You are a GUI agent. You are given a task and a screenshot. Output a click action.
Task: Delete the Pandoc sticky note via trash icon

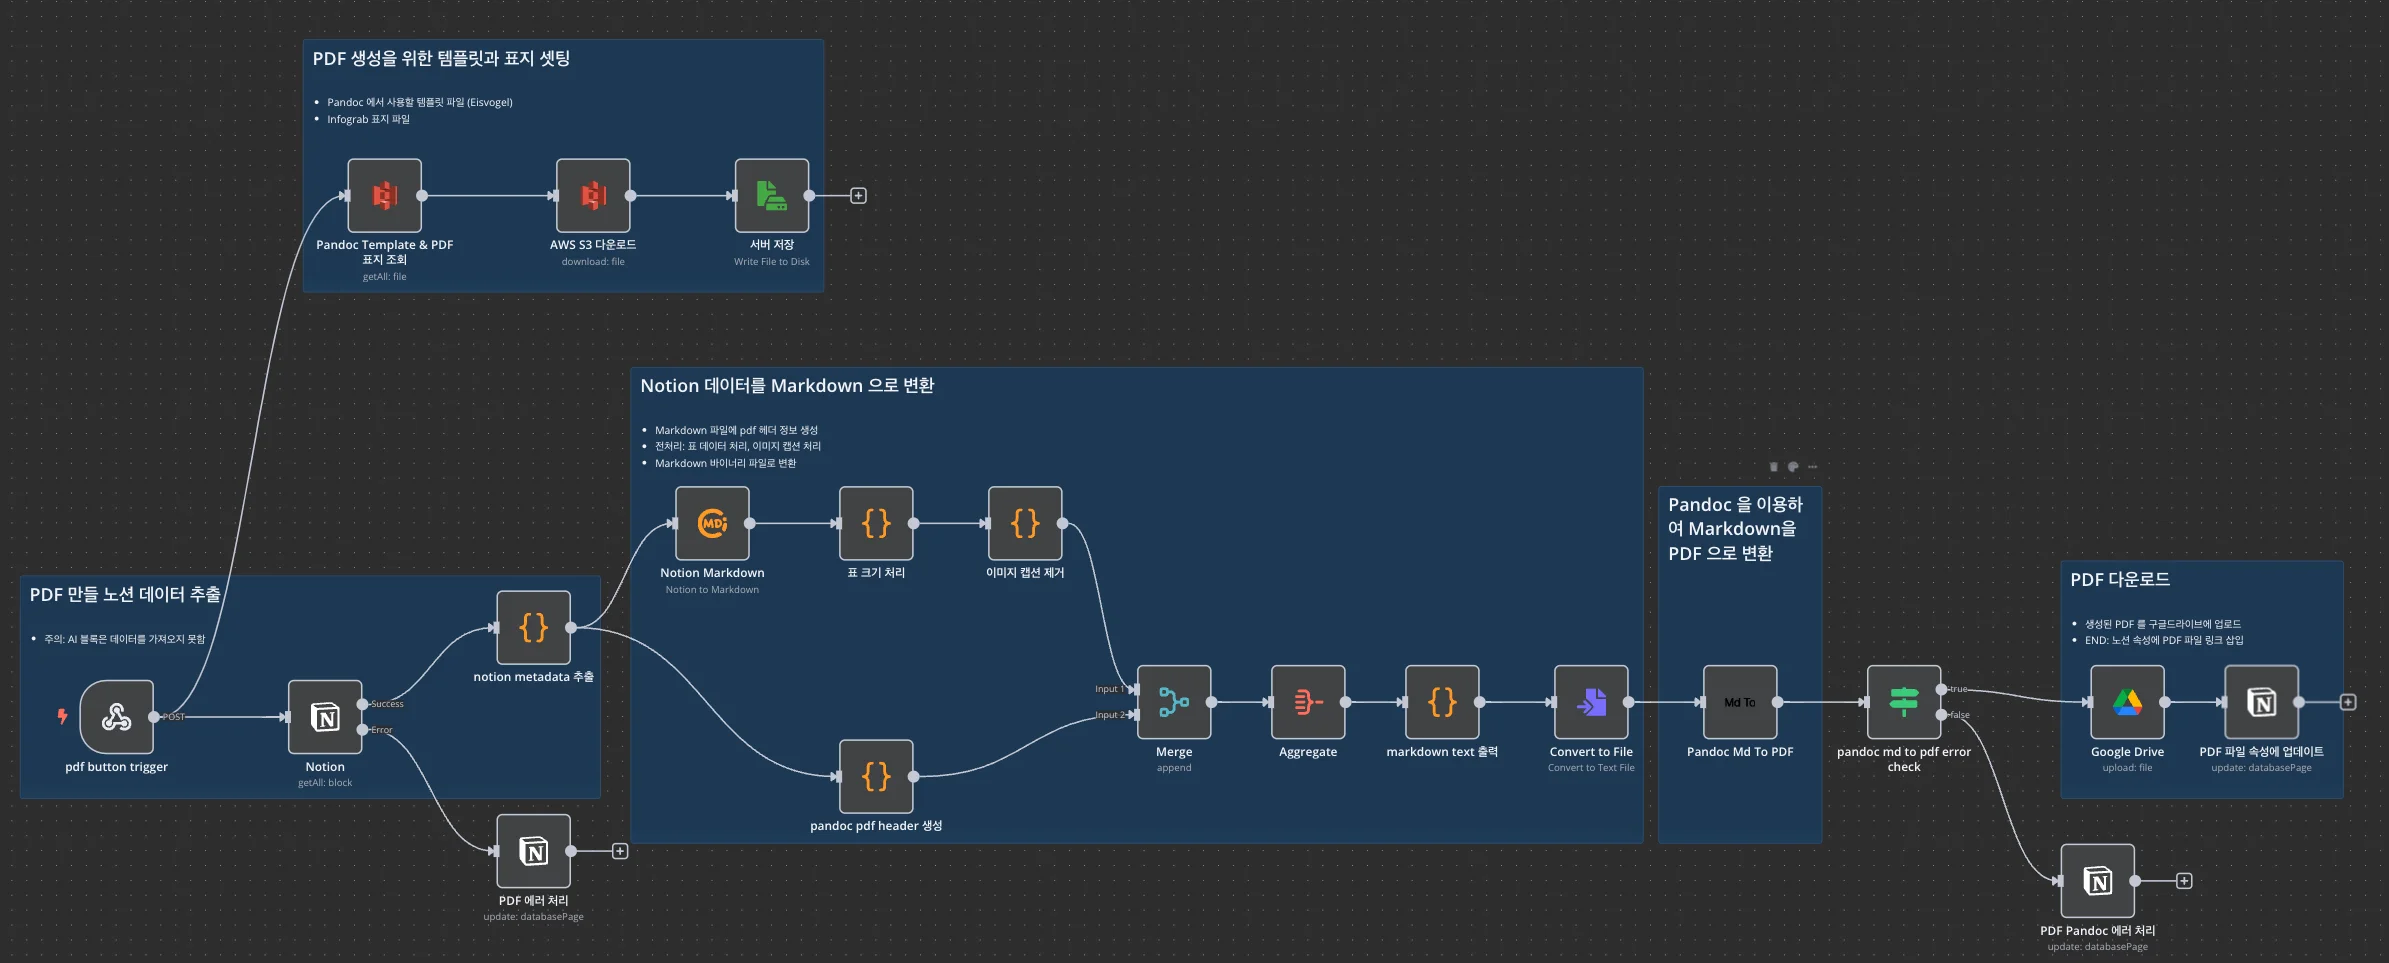(1774, 467)
